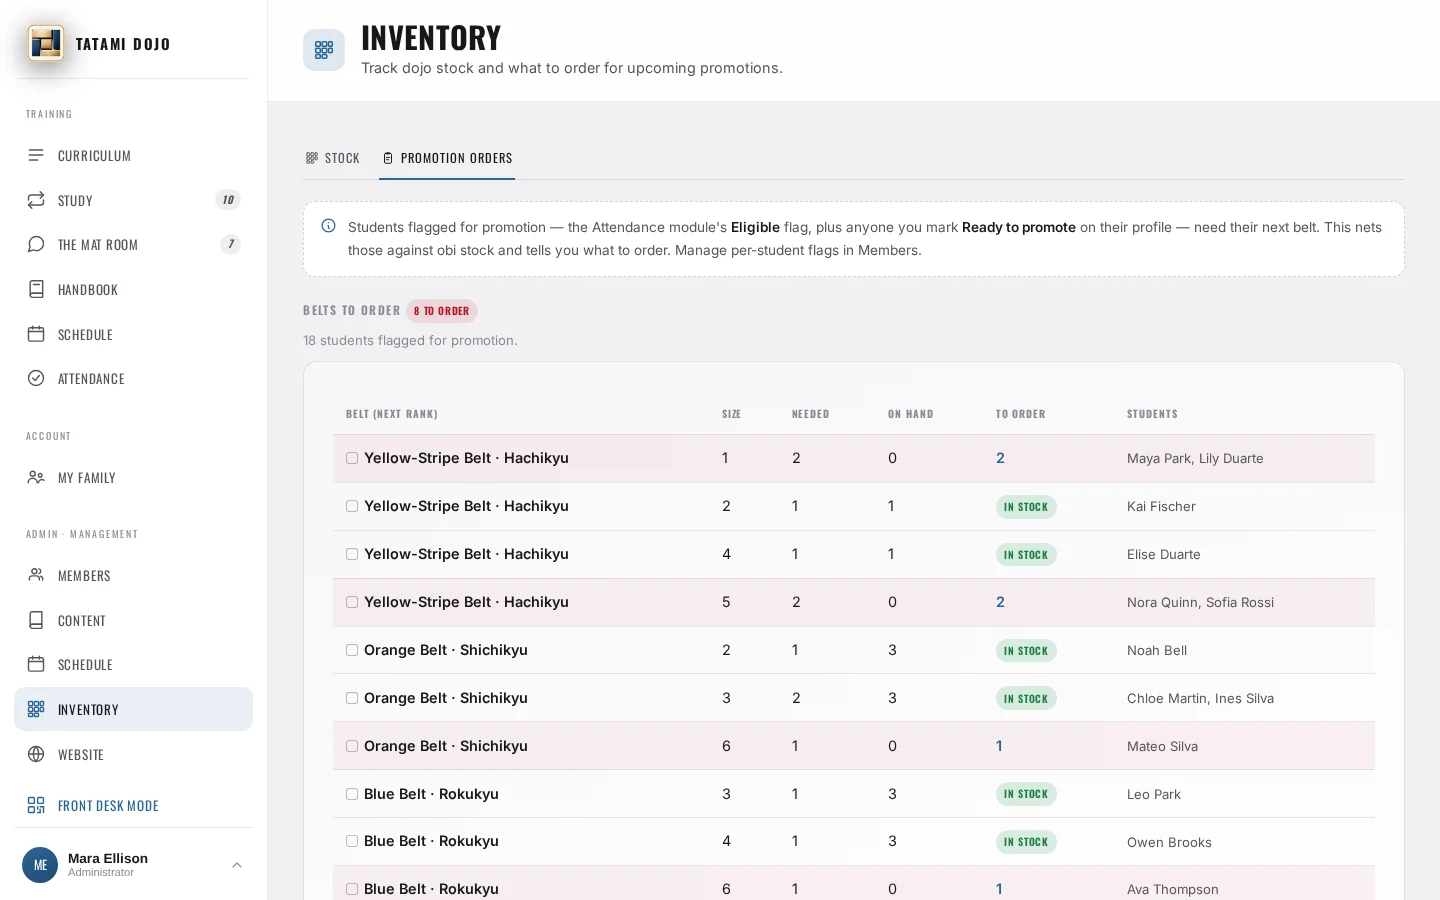
Task: Check Yellow-Stripe Belt size 1 row checkbox
Action: (x=352, y=458)
